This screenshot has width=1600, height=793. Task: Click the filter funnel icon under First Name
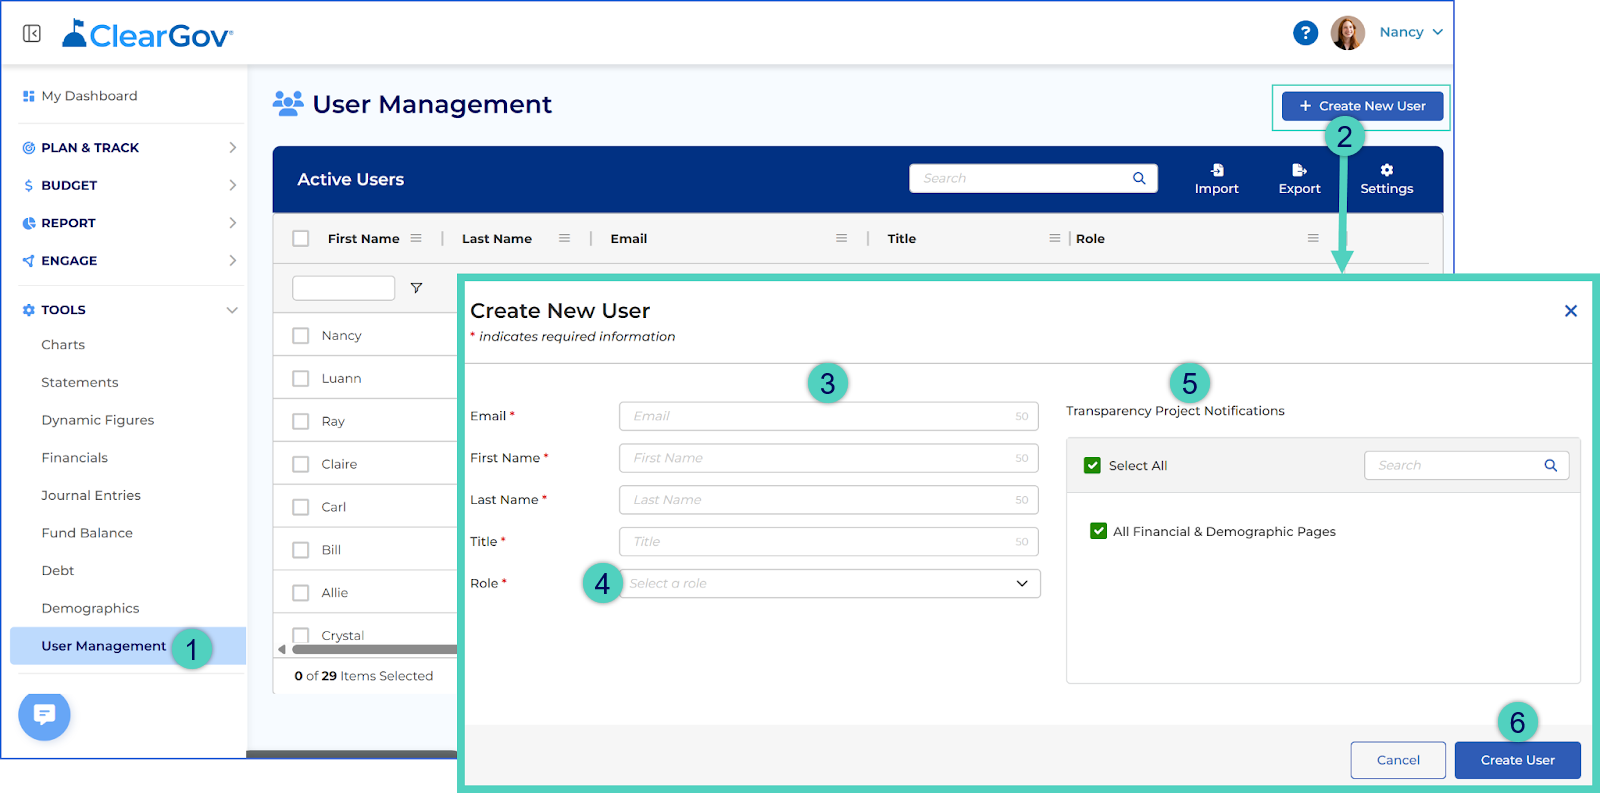416,288
